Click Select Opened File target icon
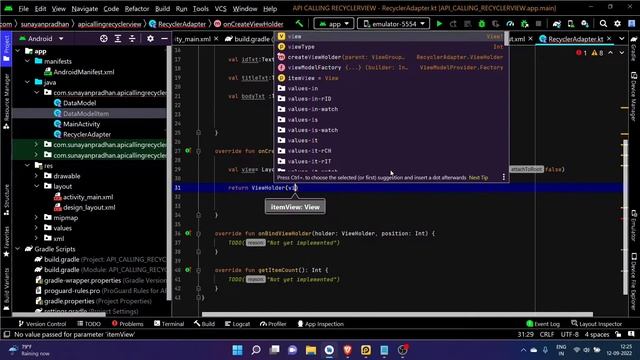The image size is (640, 360). 104,38
